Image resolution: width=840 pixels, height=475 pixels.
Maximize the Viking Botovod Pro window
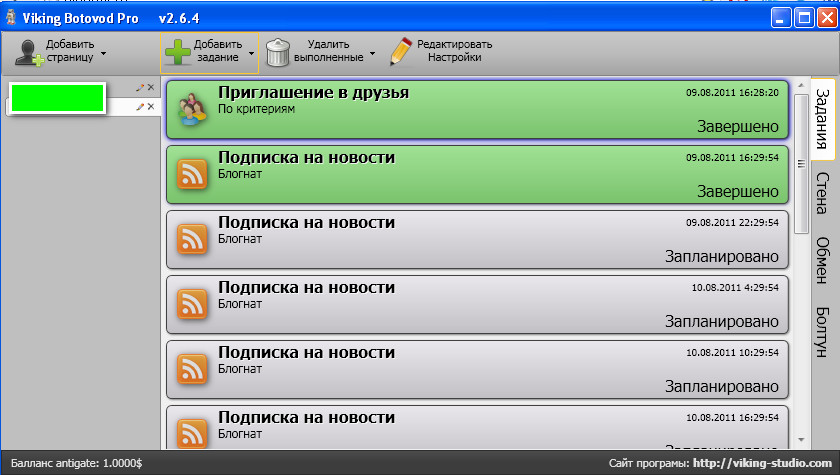coord(805,18)
